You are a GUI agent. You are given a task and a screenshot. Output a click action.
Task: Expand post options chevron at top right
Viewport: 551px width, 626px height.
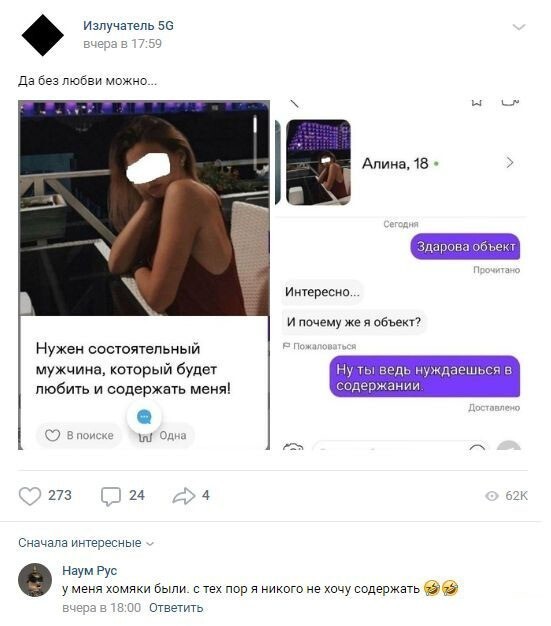[x=518, y=27]
